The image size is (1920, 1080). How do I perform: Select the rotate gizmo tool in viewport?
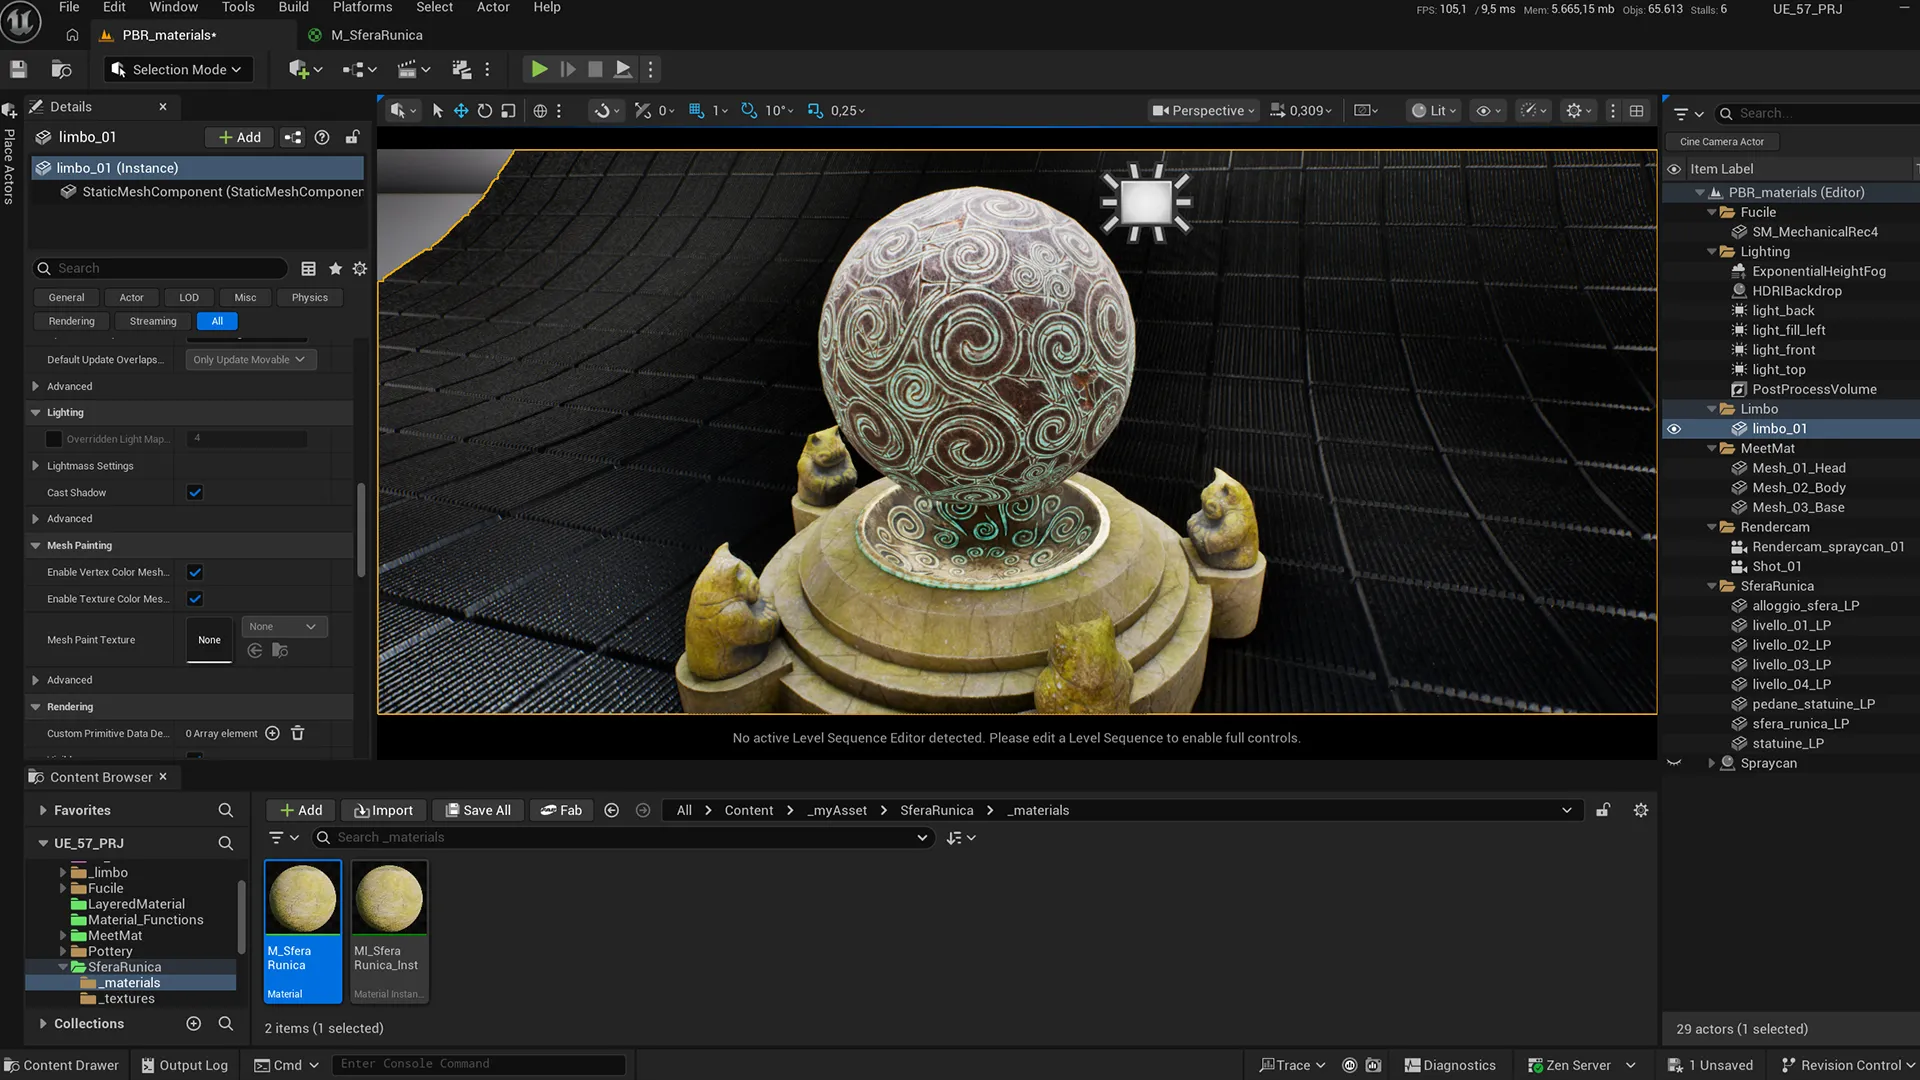[x=485, y=111]
